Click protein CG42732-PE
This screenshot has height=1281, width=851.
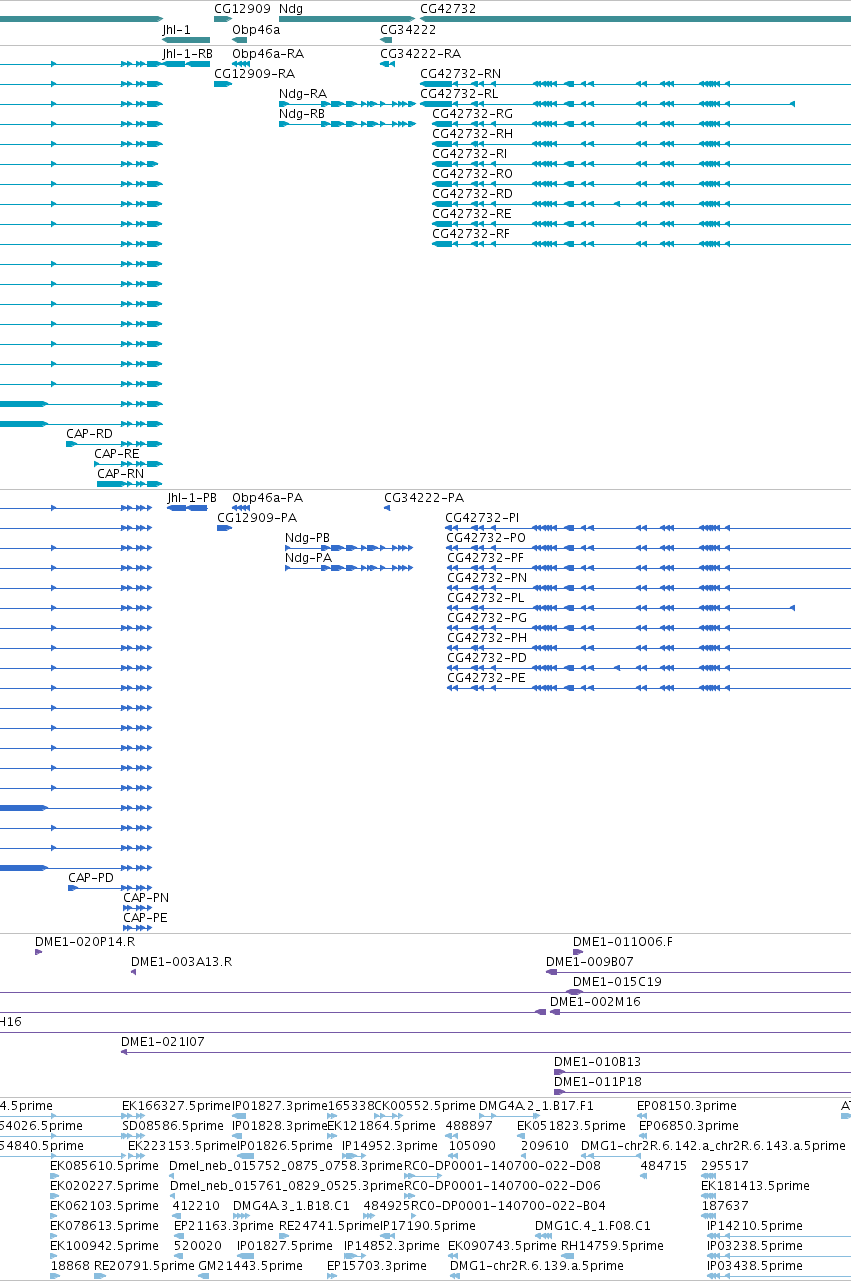tap(486, 678)
